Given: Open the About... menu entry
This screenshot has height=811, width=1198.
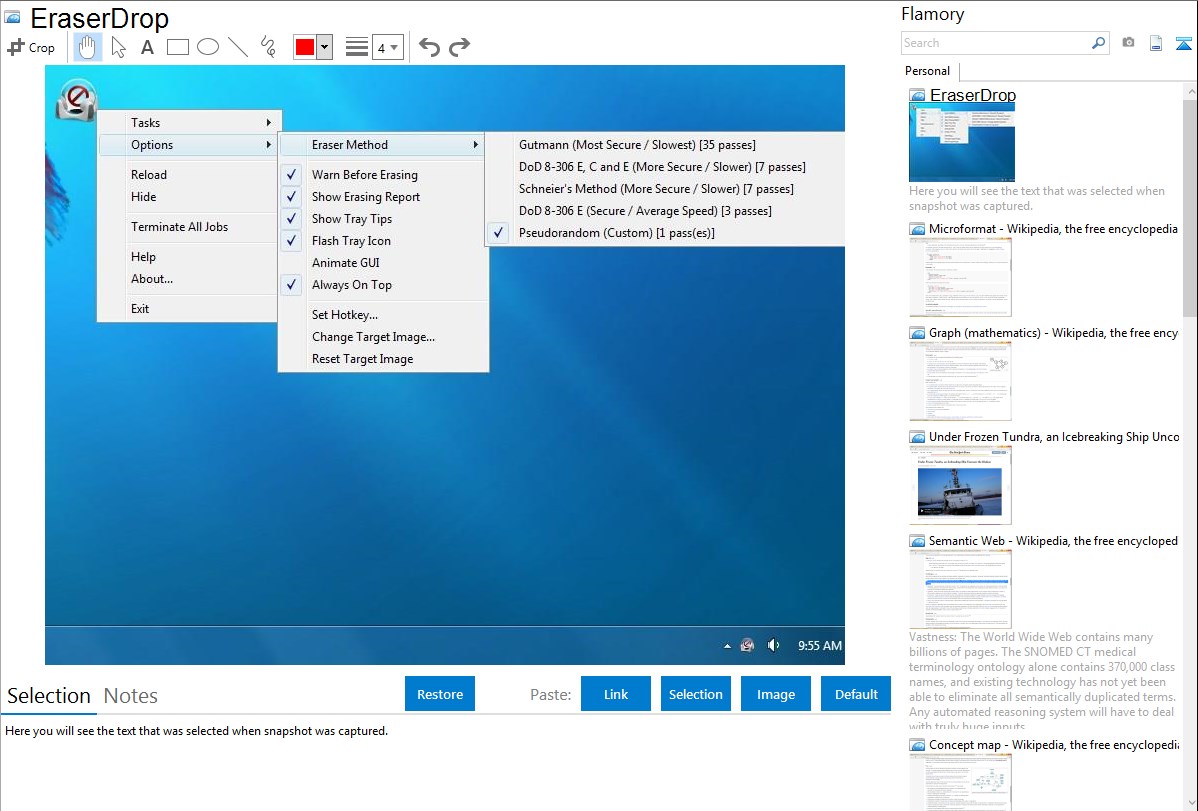Looking at the screenshot, I should pyautogui.click(x=151, y=279).
